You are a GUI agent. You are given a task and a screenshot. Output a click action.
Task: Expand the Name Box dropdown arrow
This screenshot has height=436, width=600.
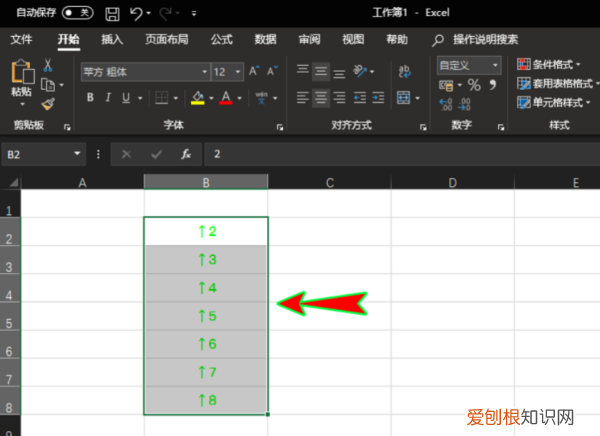tap(77, 154)
